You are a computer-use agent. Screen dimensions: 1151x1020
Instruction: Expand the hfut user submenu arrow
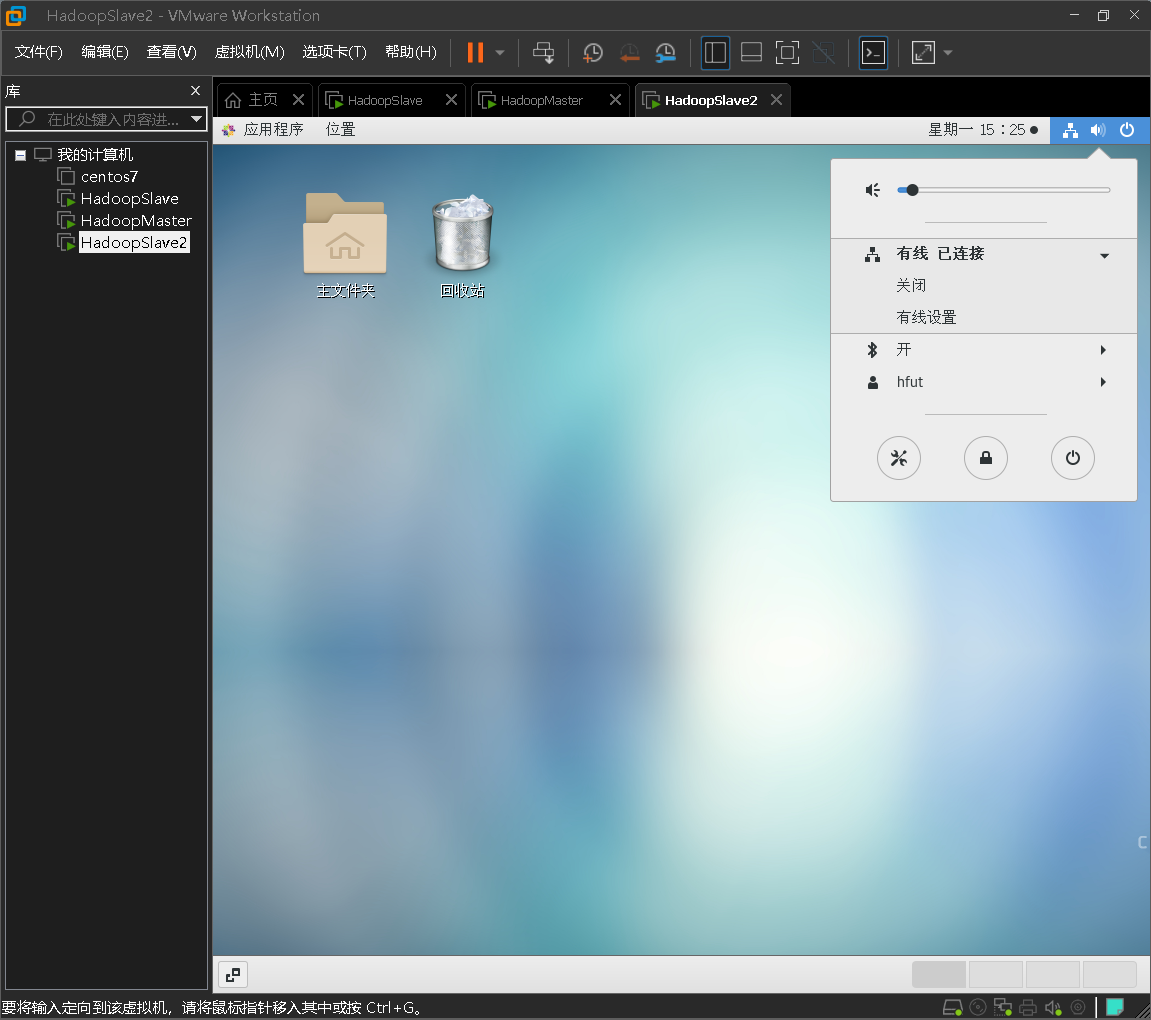pos(1103,382)
